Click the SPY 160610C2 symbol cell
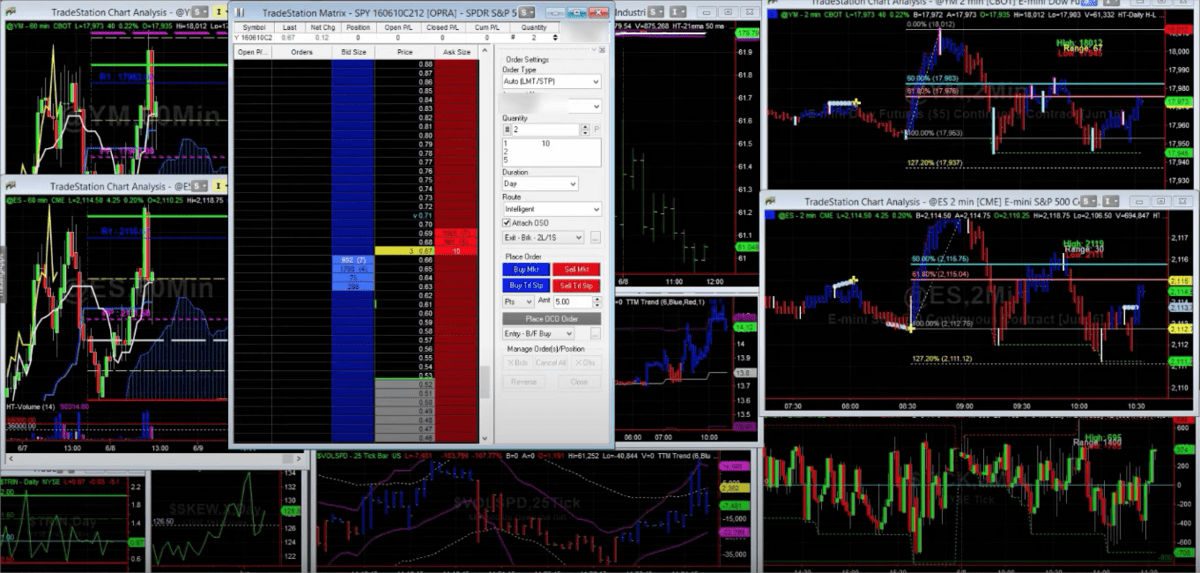 [x=254, y=37]
